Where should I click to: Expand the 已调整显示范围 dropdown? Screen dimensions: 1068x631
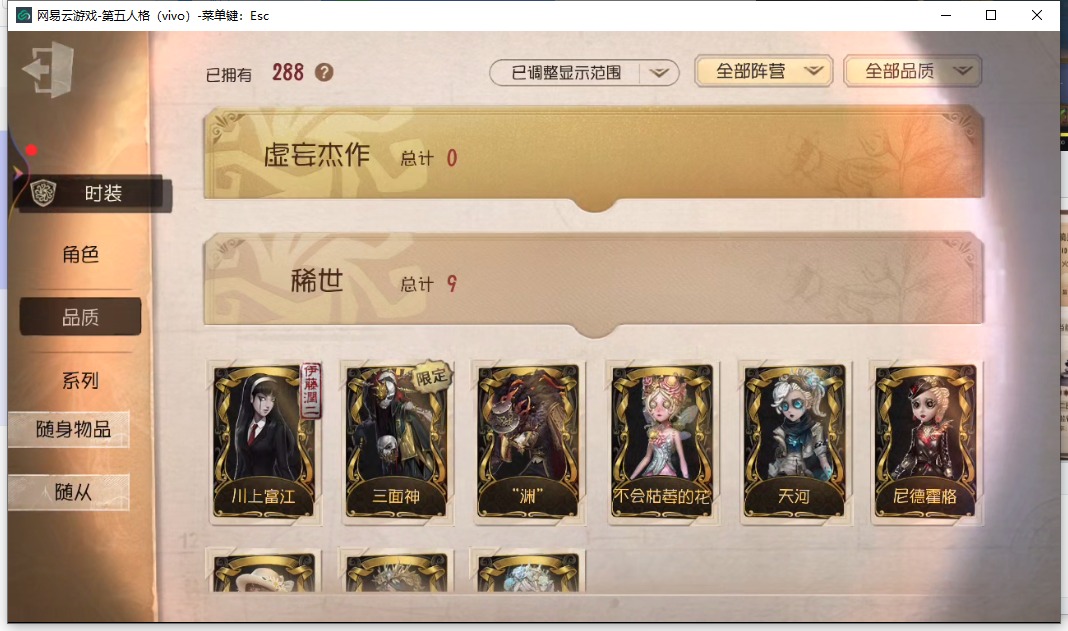tap(584, 72)
